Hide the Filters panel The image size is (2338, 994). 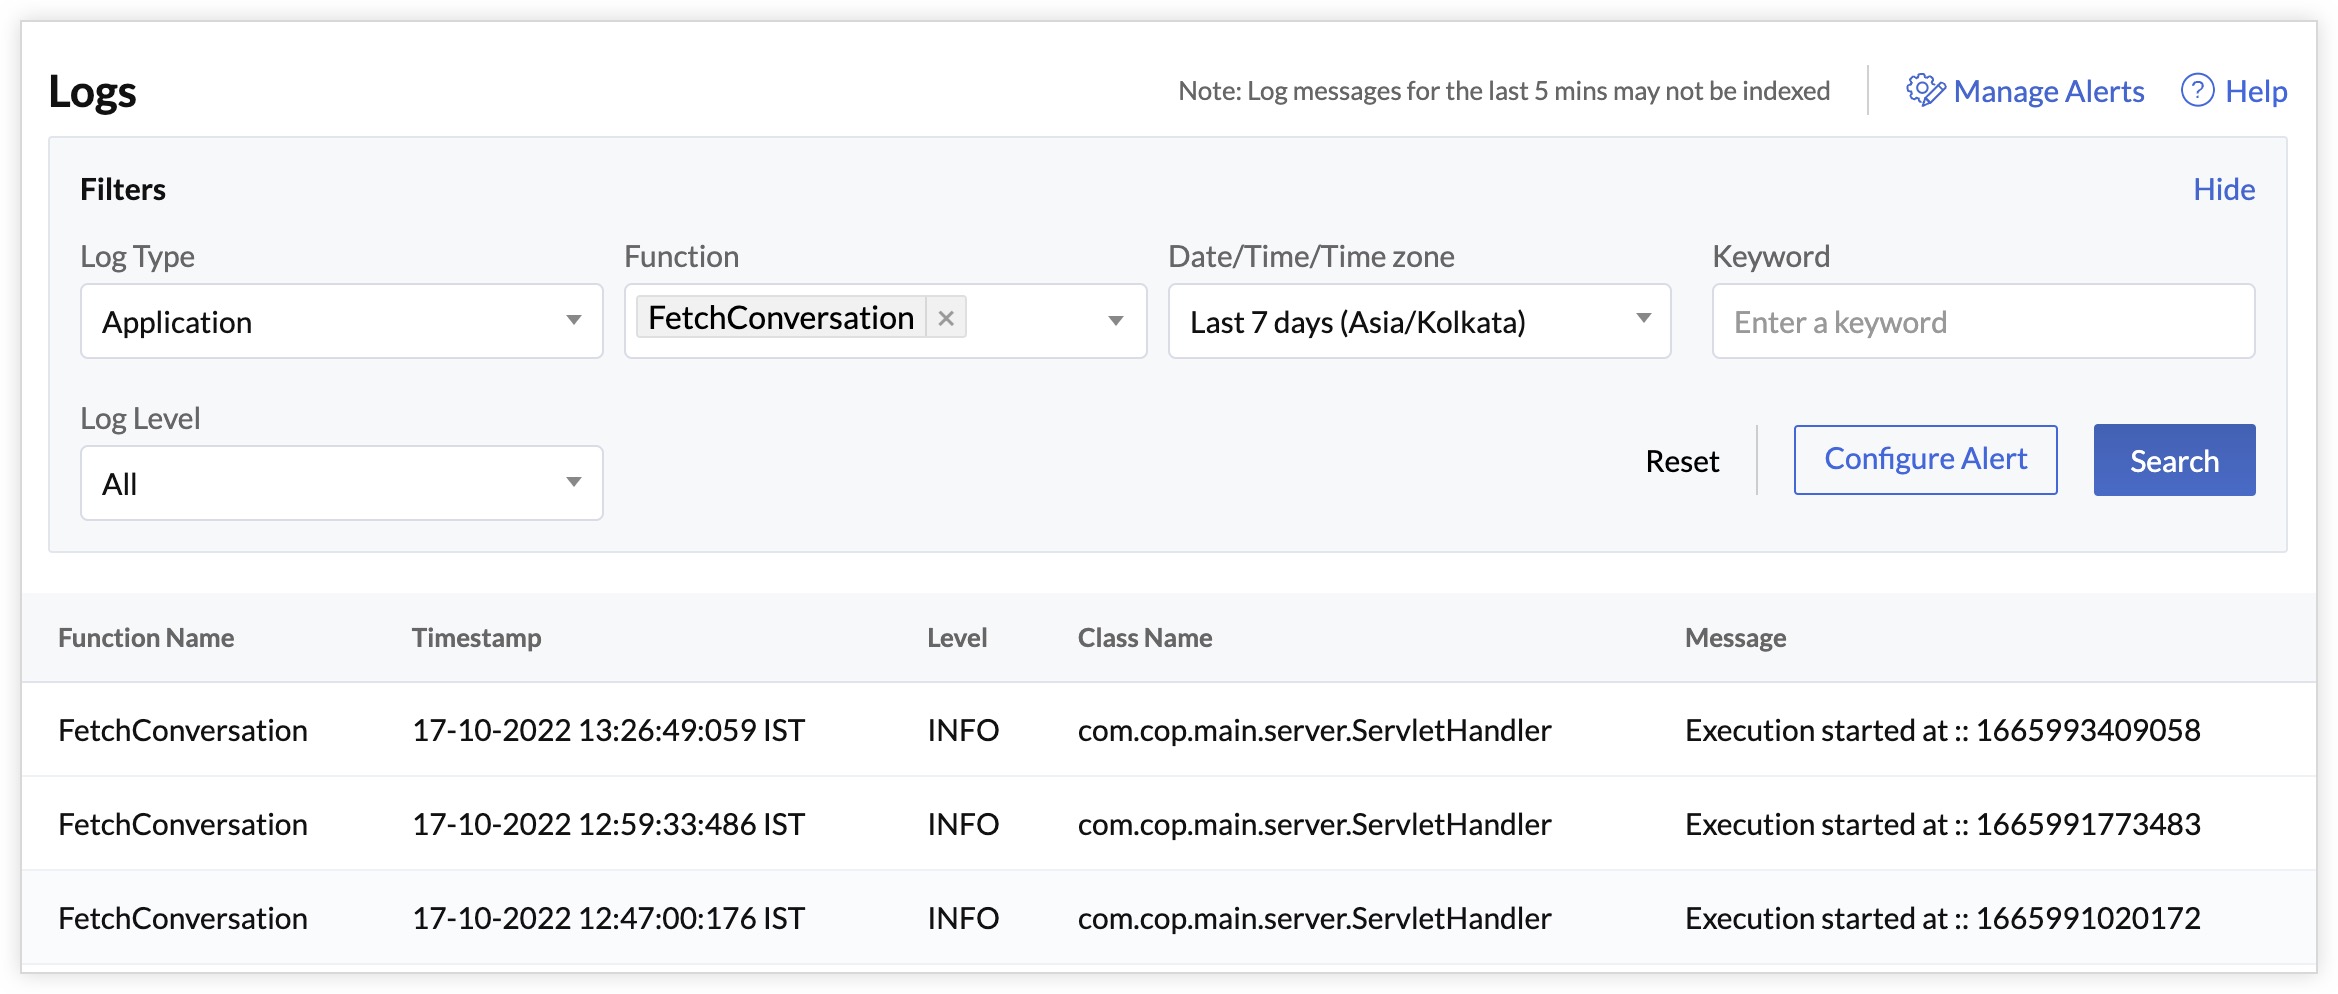(2223, 189)
